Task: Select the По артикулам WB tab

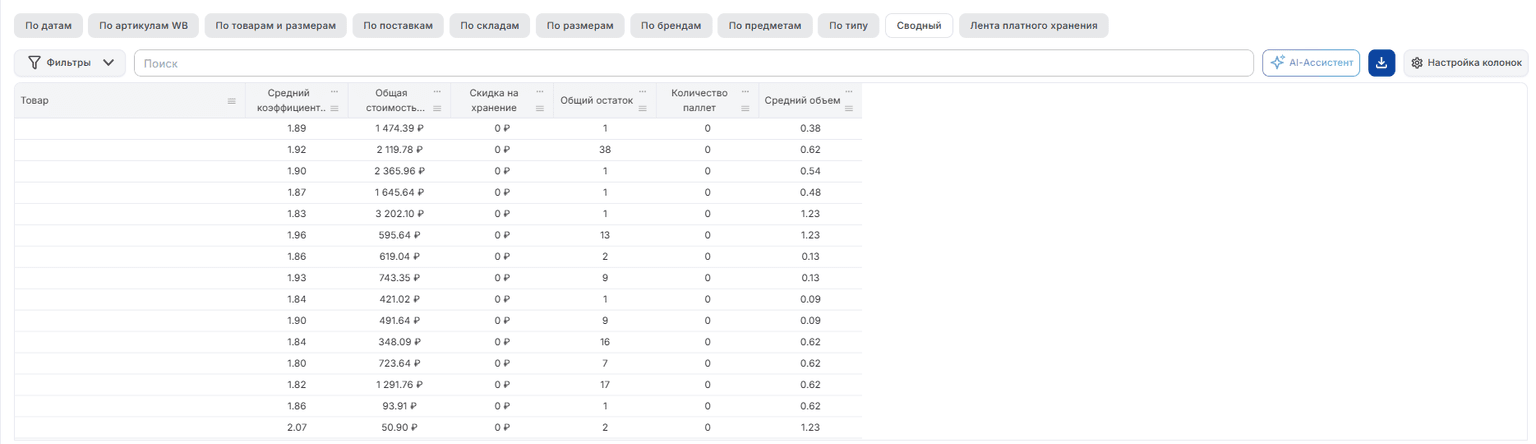Action: [144, 26]
